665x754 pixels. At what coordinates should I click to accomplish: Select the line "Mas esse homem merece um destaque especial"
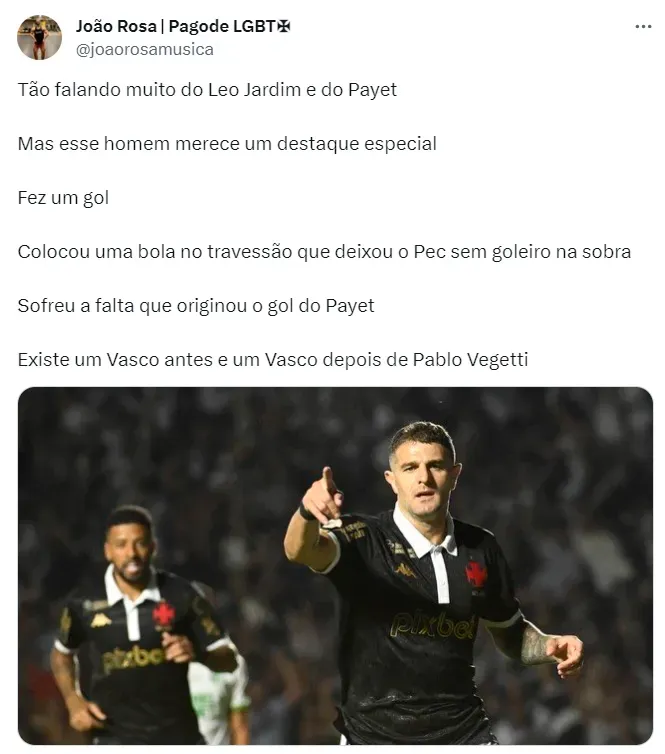click(227, 144)
